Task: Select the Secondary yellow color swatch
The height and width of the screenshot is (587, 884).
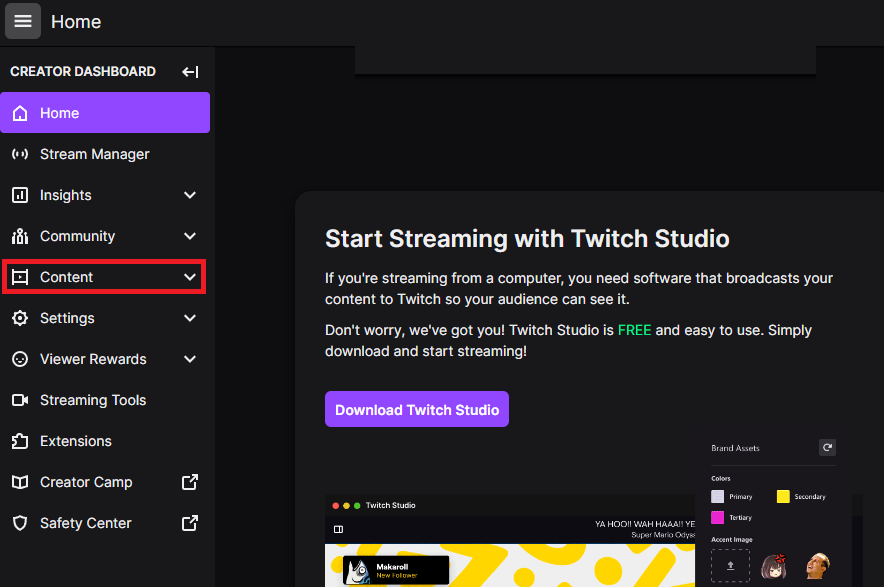Action: pos(783,496)
